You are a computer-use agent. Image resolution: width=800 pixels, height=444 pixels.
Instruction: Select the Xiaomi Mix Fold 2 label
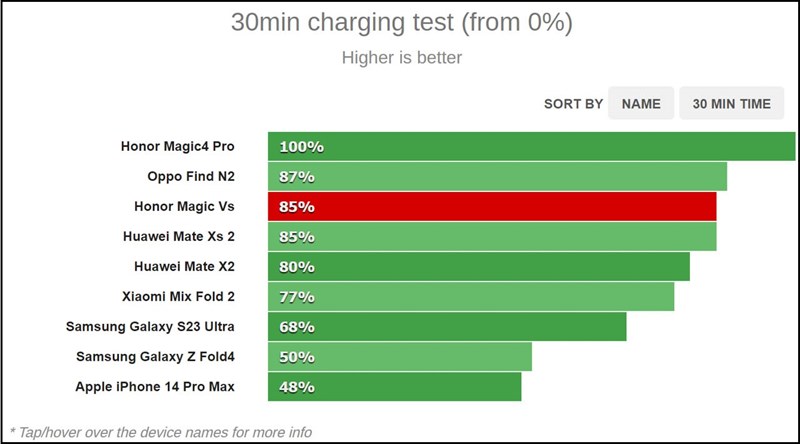178,297
